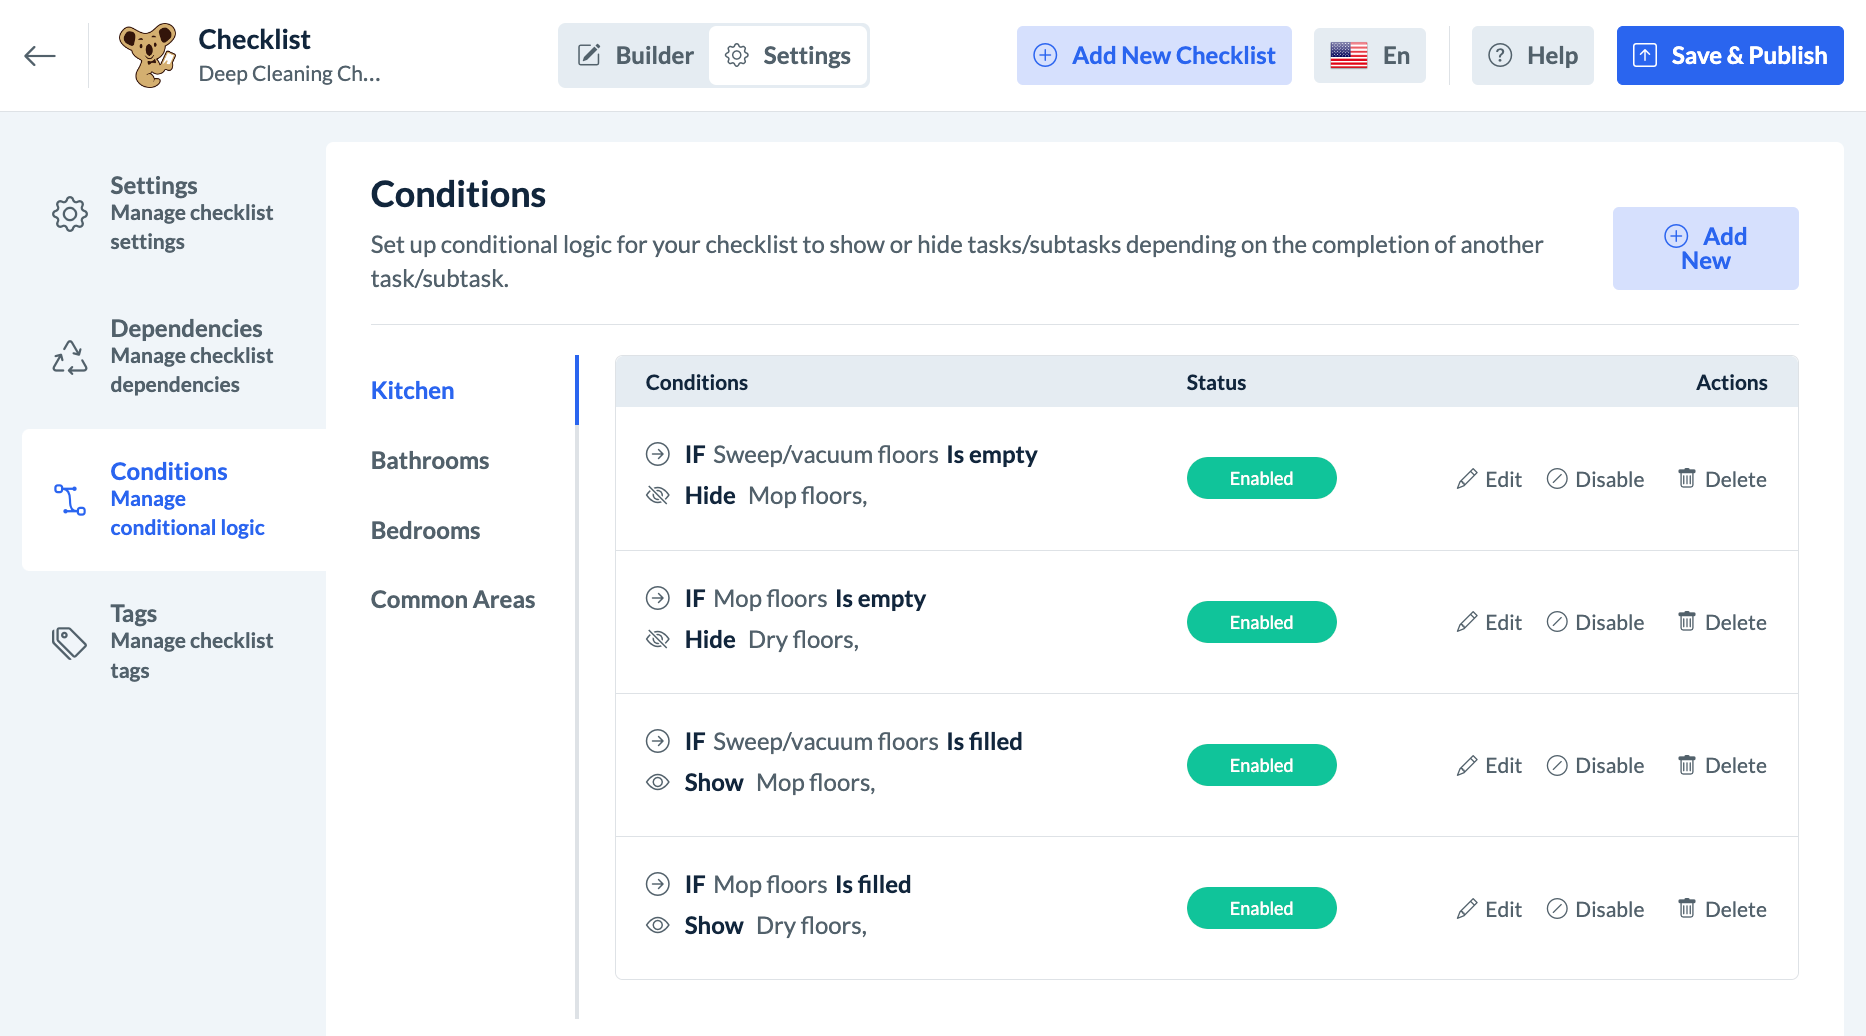
Task: Disable the Mop floors Is empty condition
Action: 1595,622
